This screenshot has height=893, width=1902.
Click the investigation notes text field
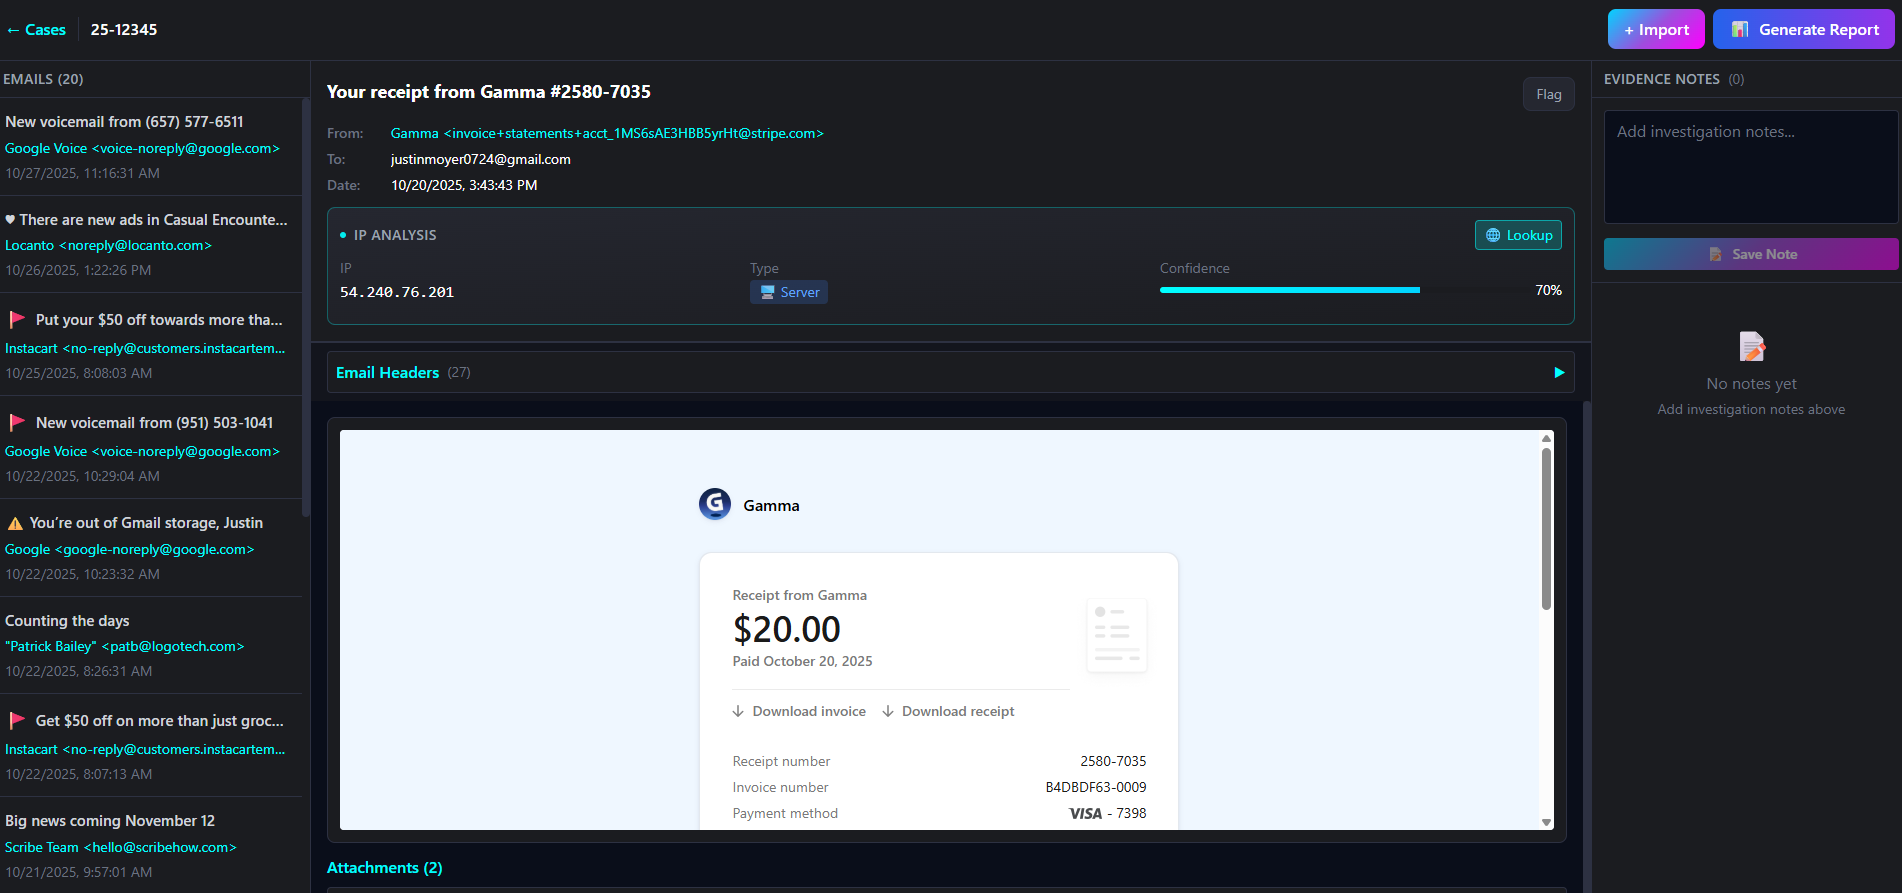pyautogui.click(x=1750, y=166)
